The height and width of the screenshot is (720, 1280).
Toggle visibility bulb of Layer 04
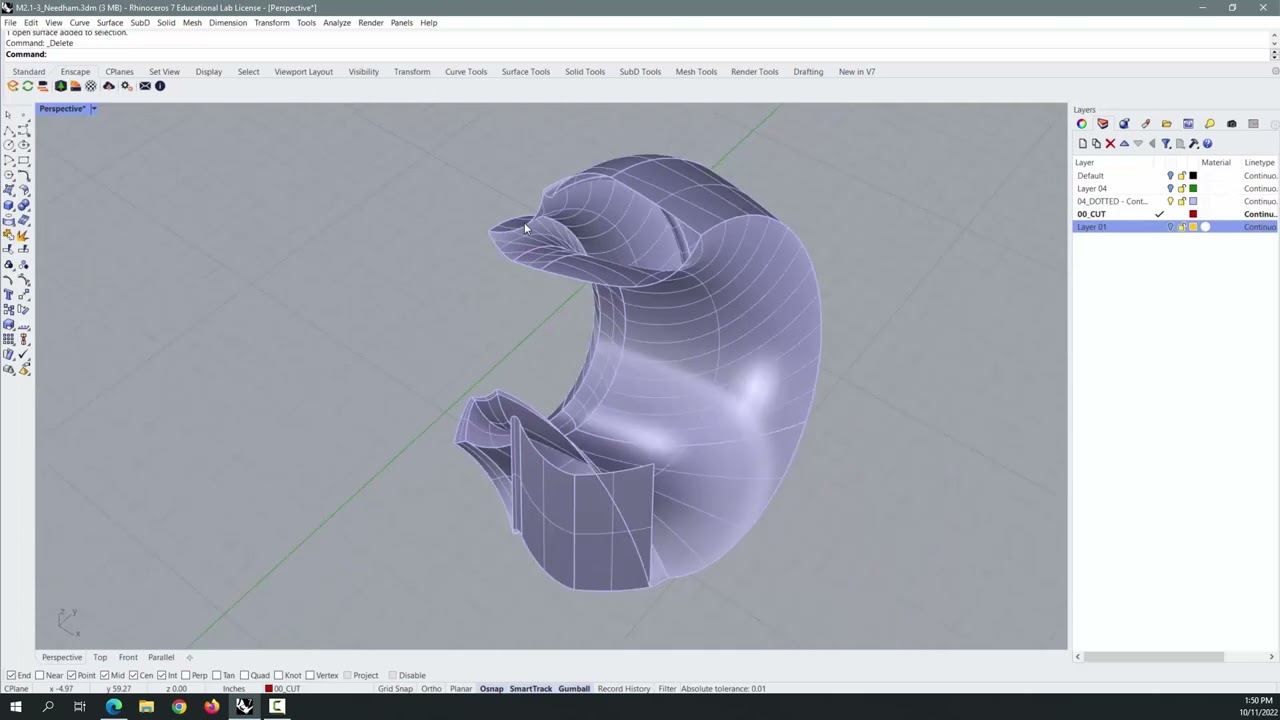(1170, 188)
